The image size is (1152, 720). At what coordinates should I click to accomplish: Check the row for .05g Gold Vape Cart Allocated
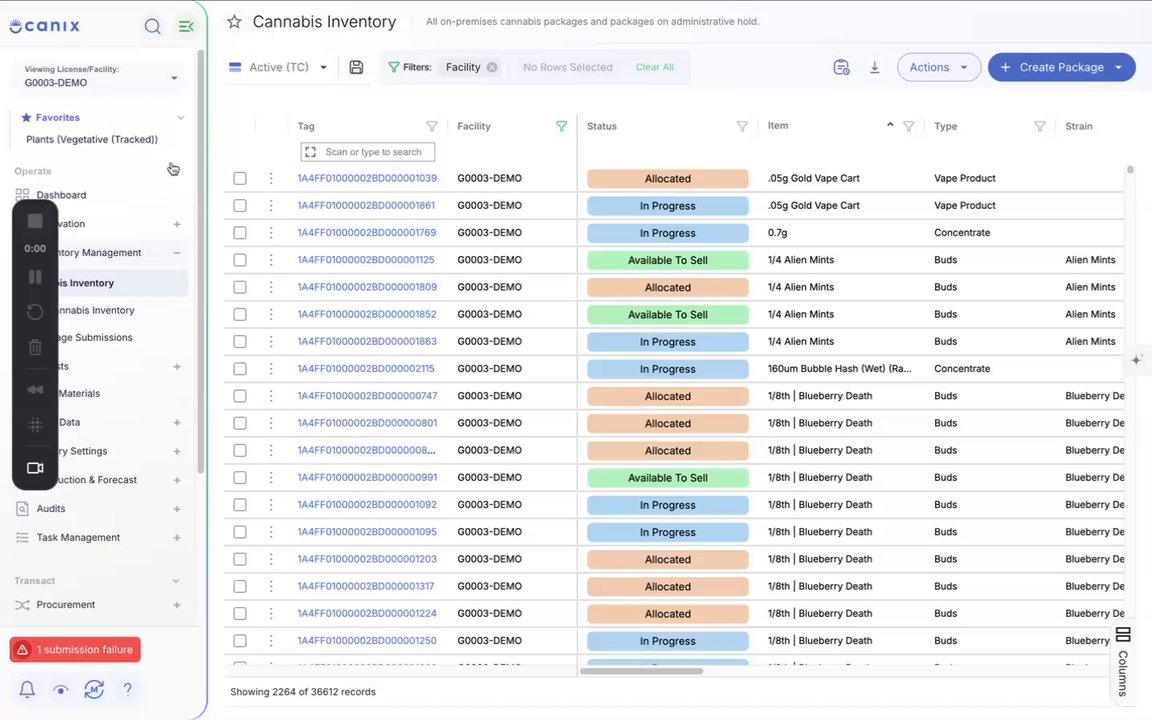tap(240, 179)
